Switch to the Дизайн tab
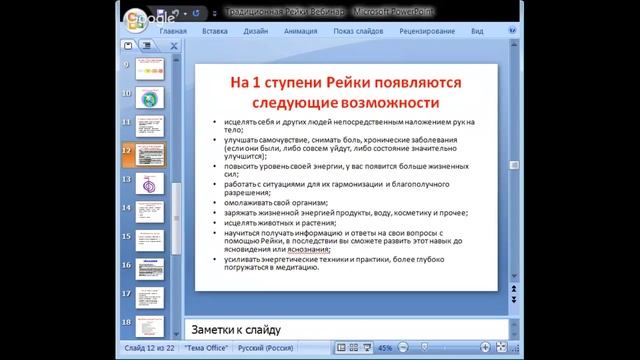This screenshot has width=640, height=360. click(256, 31)
